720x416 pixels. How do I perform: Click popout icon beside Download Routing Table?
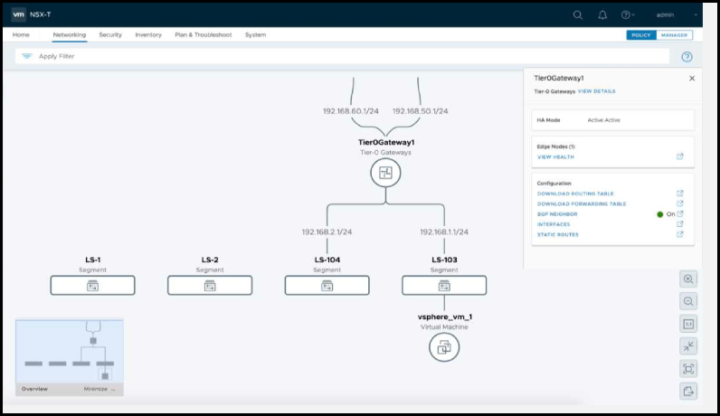[x=680, y=193]
